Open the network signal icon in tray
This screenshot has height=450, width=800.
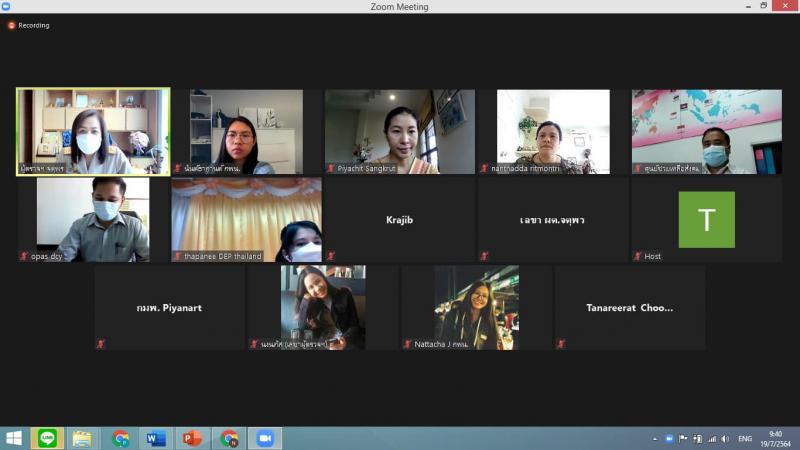(x=712, y=439)
